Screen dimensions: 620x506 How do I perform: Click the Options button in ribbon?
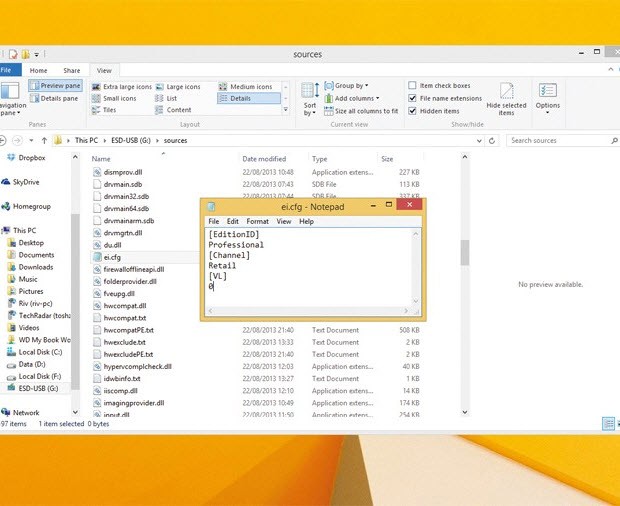(x=548, y=94)
